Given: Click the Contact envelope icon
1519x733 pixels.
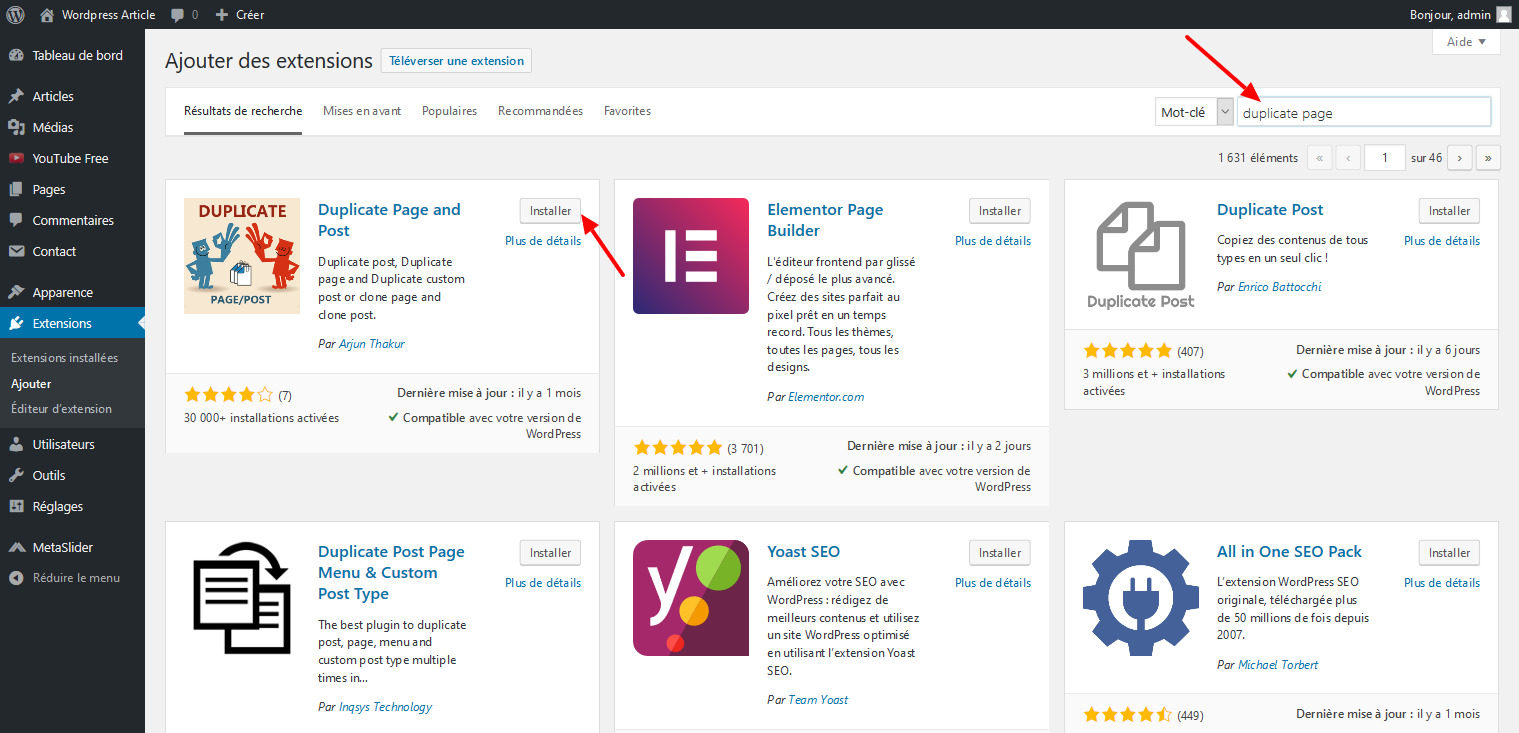Looking at the screenshot, I should coord(16,251).
